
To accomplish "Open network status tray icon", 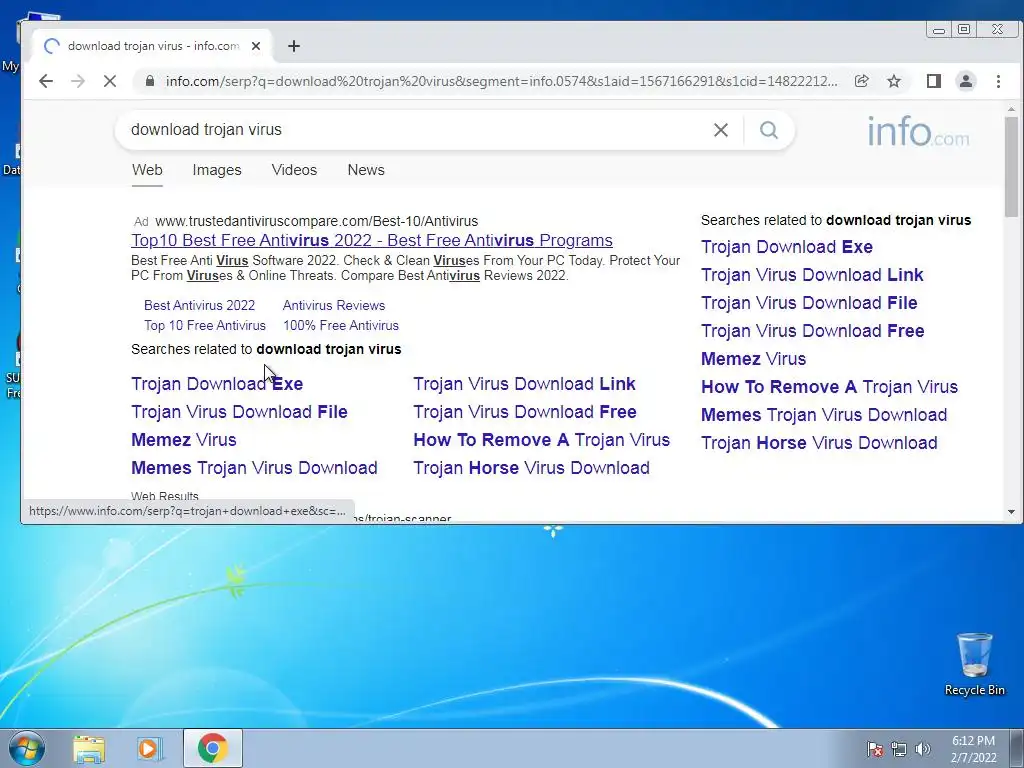I will (899, 749).
